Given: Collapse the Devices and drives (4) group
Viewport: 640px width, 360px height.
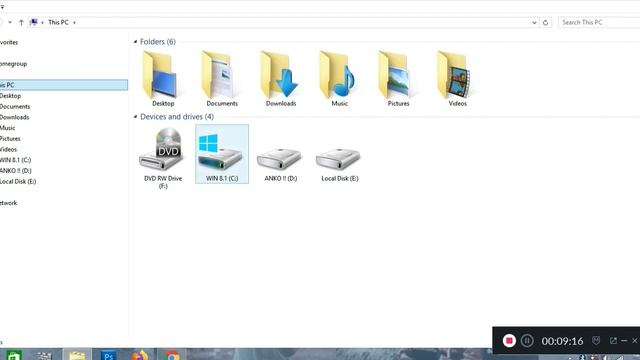Looking at the screenshot, I should (136, 117).
